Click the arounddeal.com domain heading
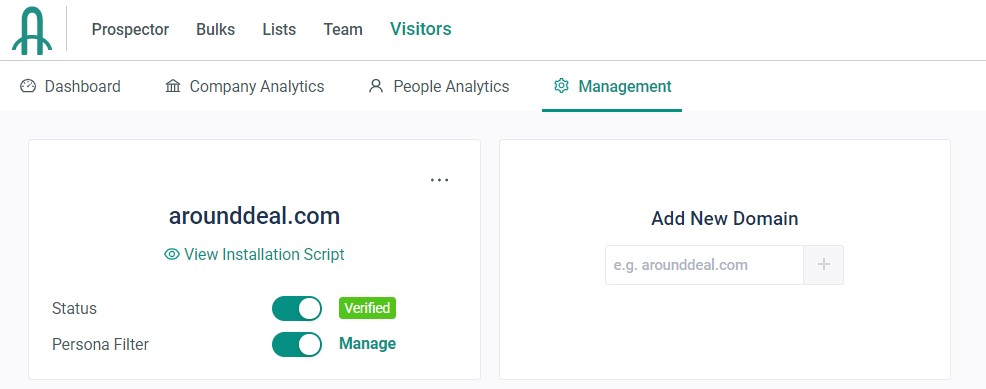The height and width of the screenshot is (389, 986). click(254, 216)
